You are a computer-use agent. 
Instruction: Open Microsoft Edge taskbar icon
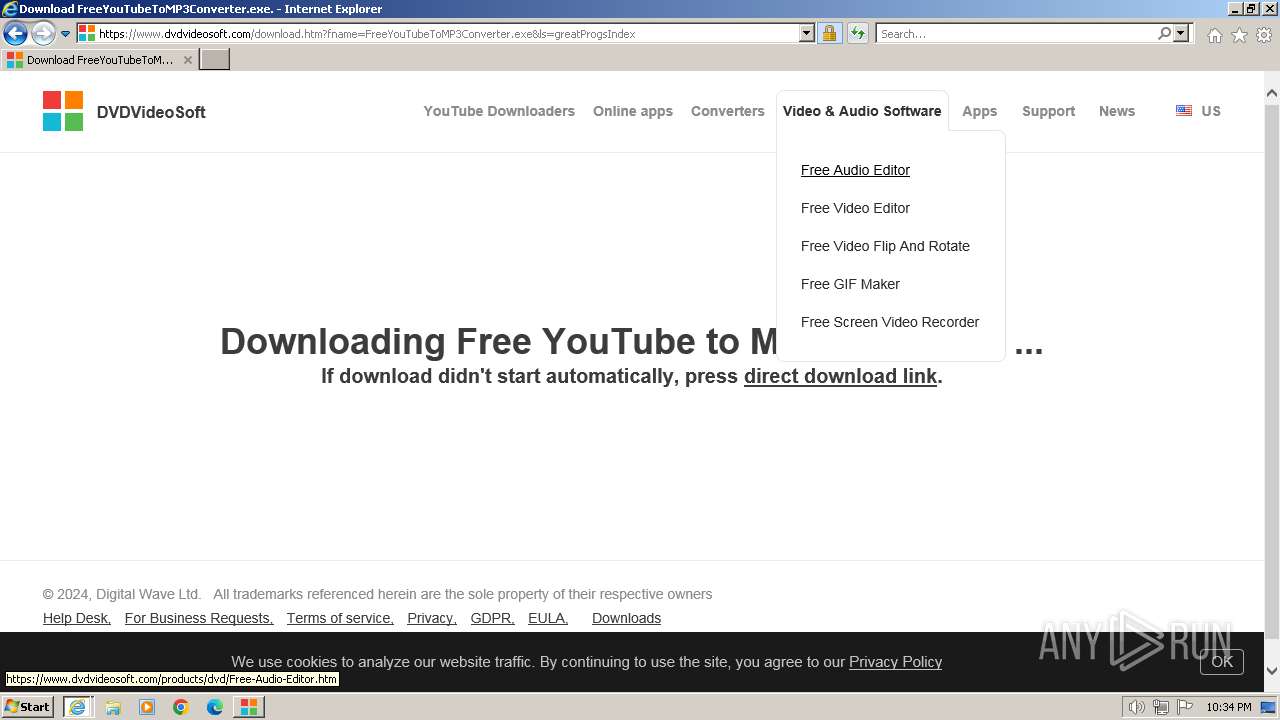point(215,707)
